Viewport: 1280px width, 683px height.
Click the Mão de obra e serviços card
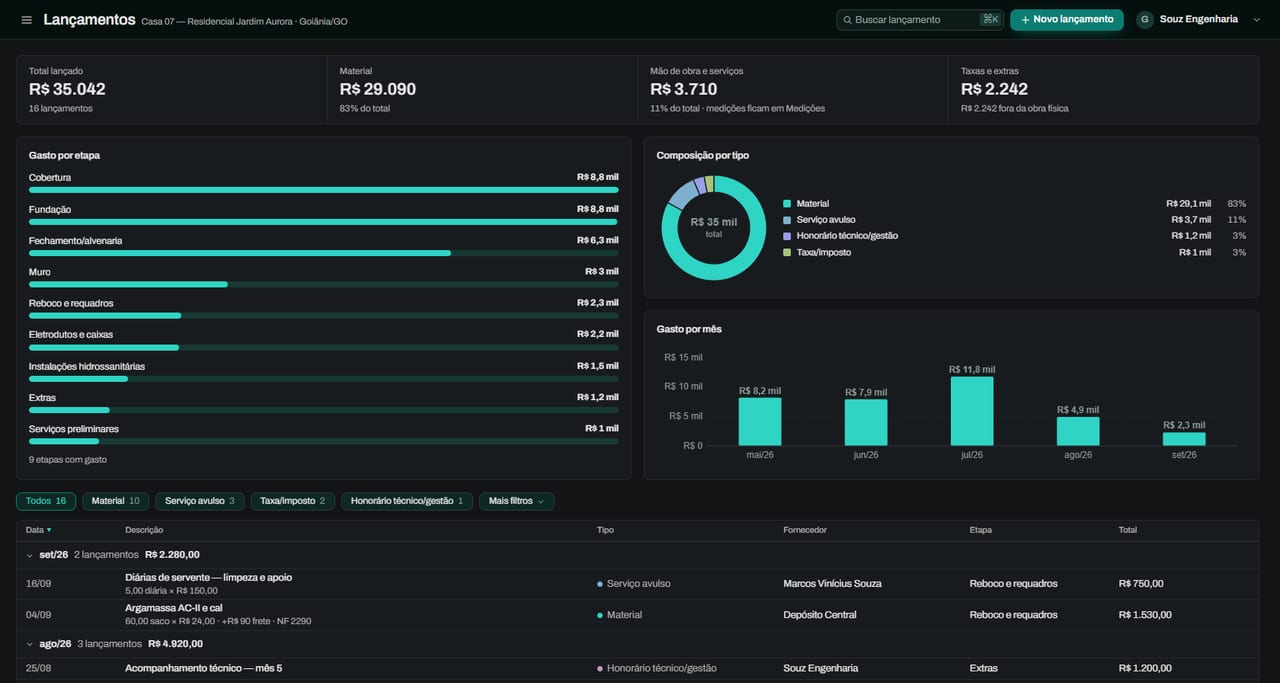(x=793, y=90)
